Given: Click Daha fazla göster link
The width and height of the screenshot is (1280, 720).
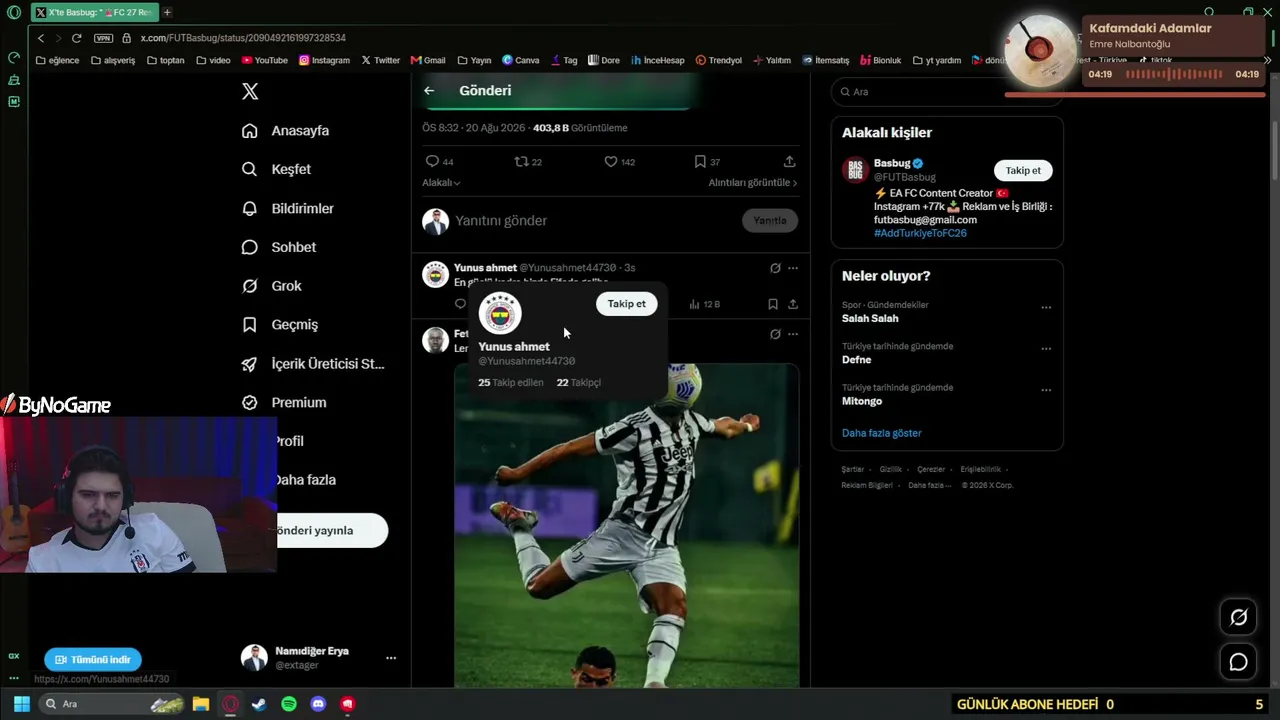Looking at the screenshot, I should coord(882,434).
